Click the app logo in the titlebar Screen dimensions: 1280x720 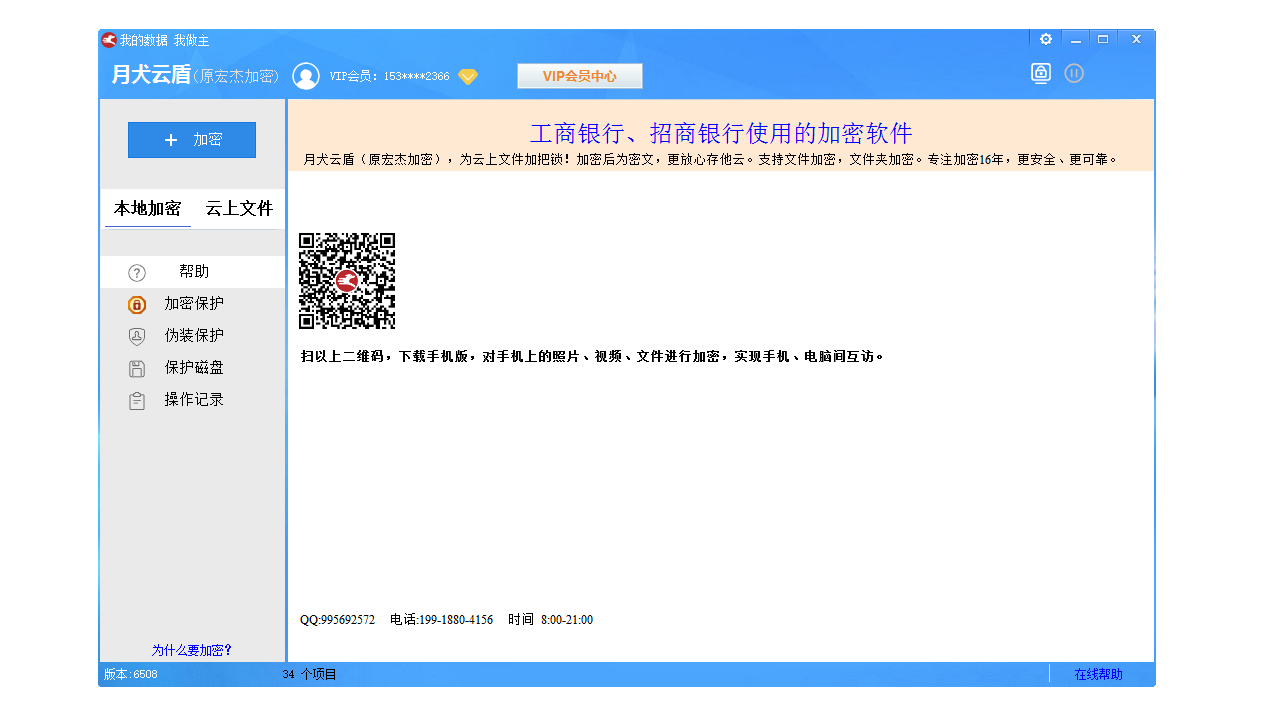[x=107, y=40]
